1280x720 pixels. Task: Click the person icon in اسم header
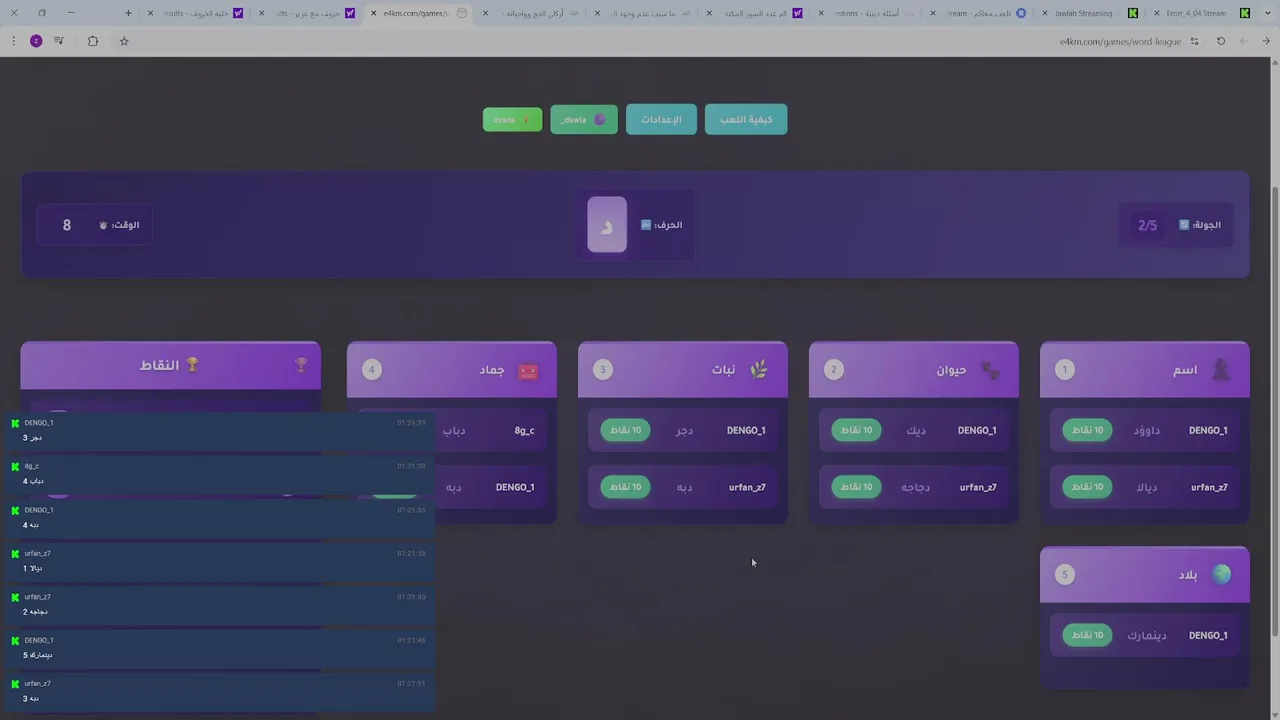click(1221, 370)
